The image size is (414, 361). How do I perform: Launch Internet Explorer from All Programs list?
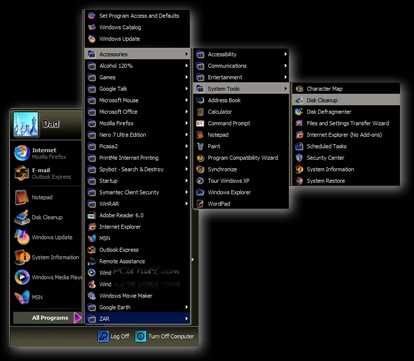point(138,227)
